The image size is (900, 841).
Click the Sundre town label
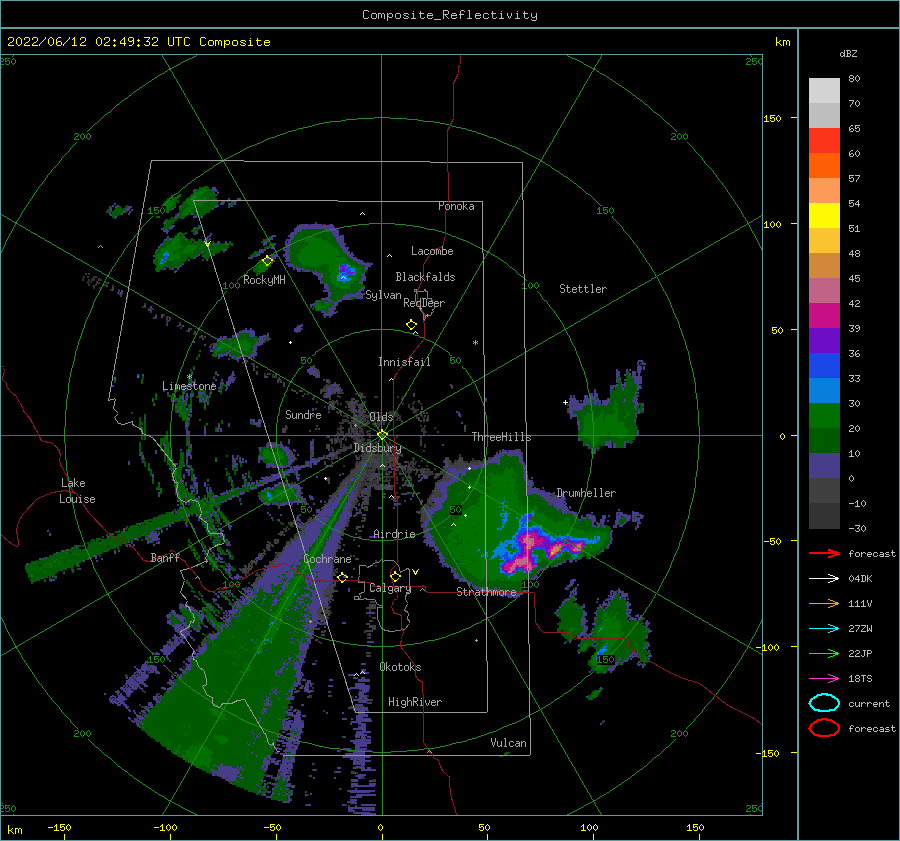click(x=303, y=414)
